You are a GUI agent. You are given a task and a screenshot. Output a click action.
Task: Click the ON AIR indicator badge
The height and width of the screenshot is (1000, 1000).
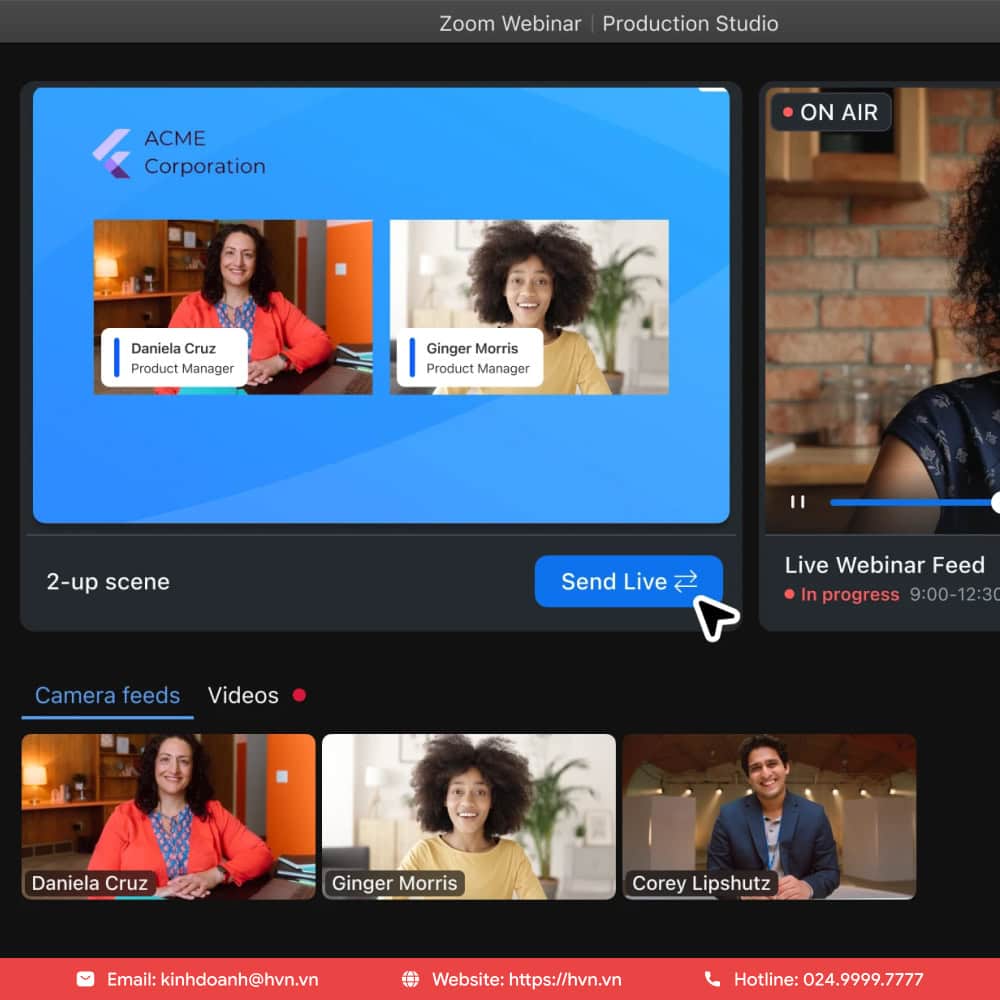coord(830,112)
